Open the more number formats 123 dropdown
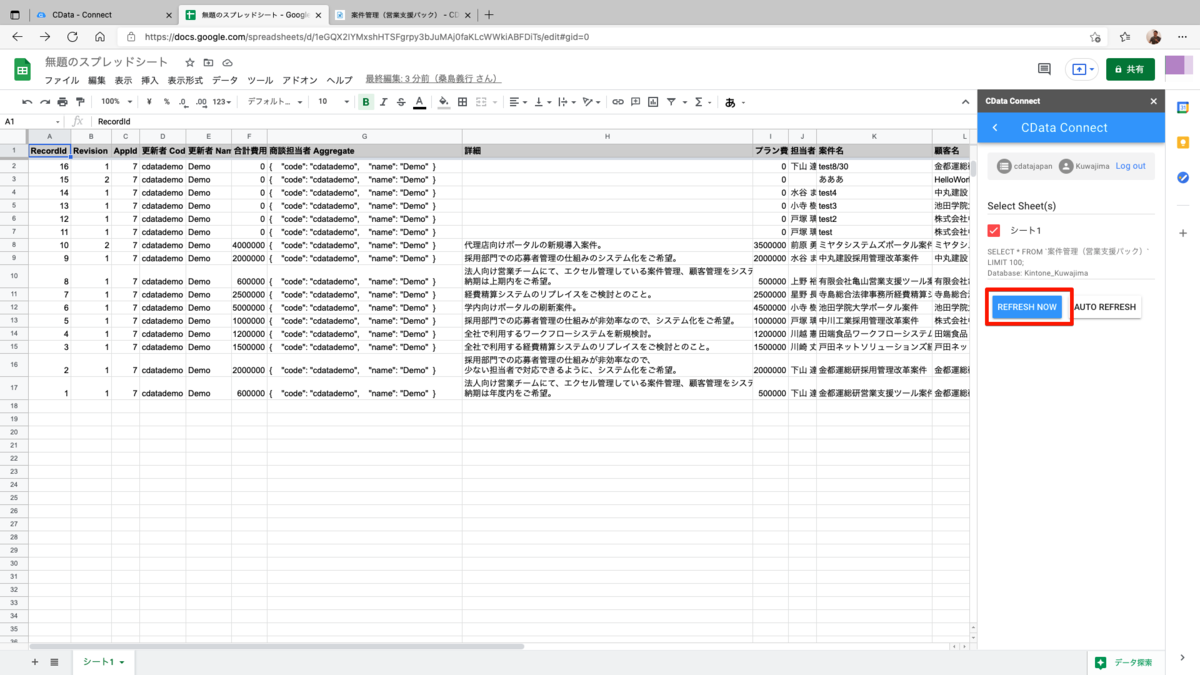Viewport: 1200px width, 675px height. [223, 102]
